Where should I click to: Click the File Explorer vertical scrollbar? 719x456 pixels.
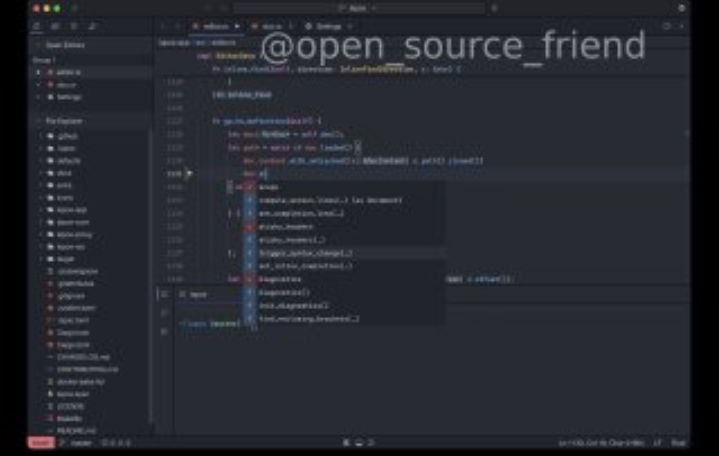[x=150, y=275]
